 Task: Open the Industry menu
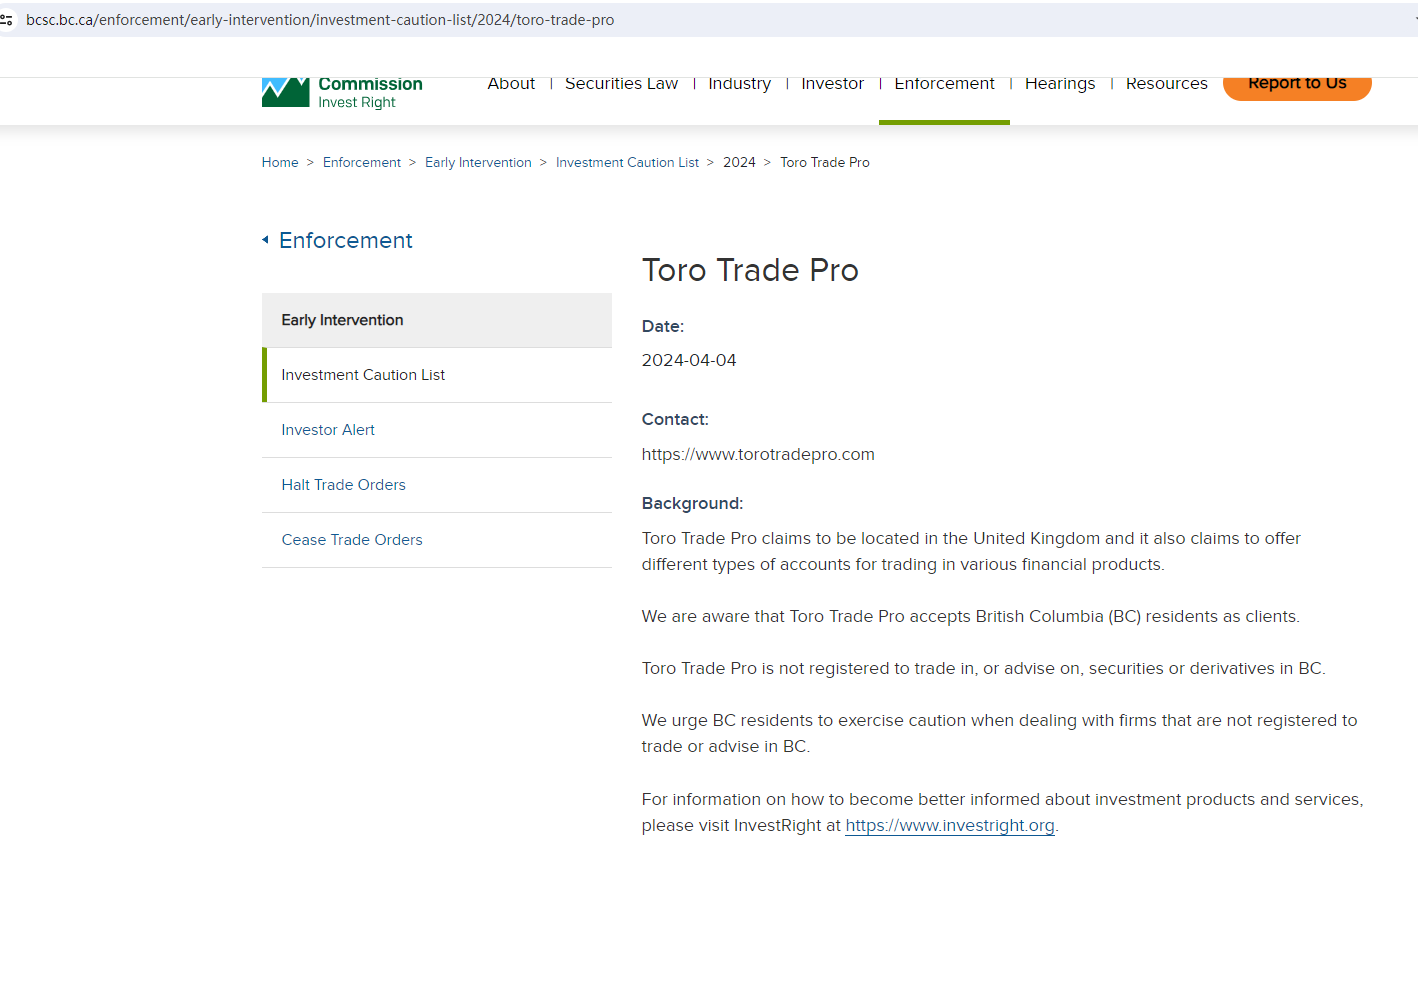(x=739, y=84)
